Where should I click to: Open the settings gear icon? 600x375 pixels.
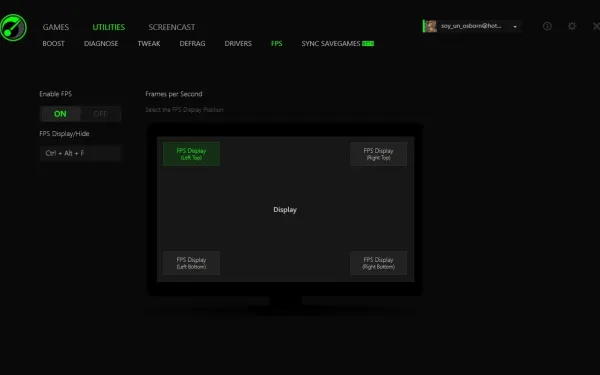coord(572,26)
